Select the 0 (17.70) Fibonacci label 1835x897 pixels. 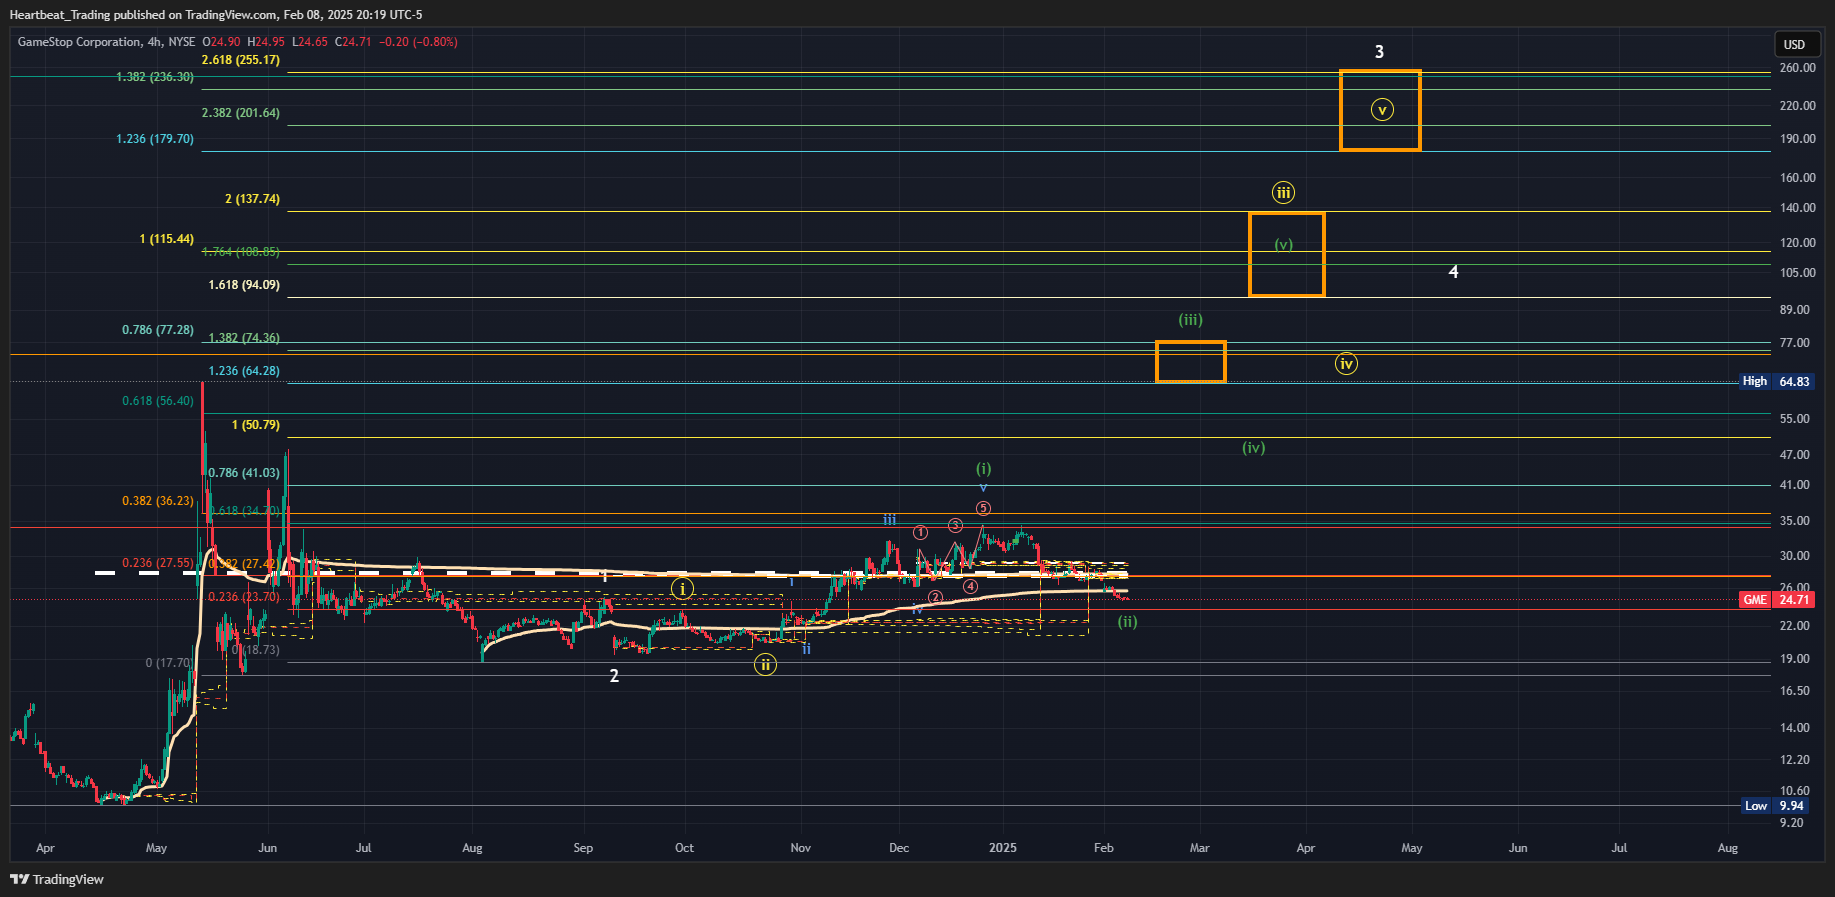[x=168, y=663]
